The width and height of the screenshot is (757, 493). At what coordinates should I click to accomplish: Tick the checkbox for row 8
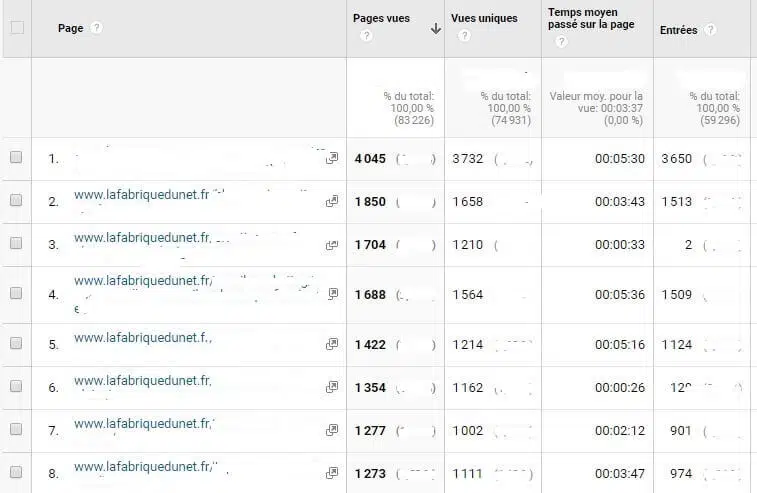click(16, 471)
